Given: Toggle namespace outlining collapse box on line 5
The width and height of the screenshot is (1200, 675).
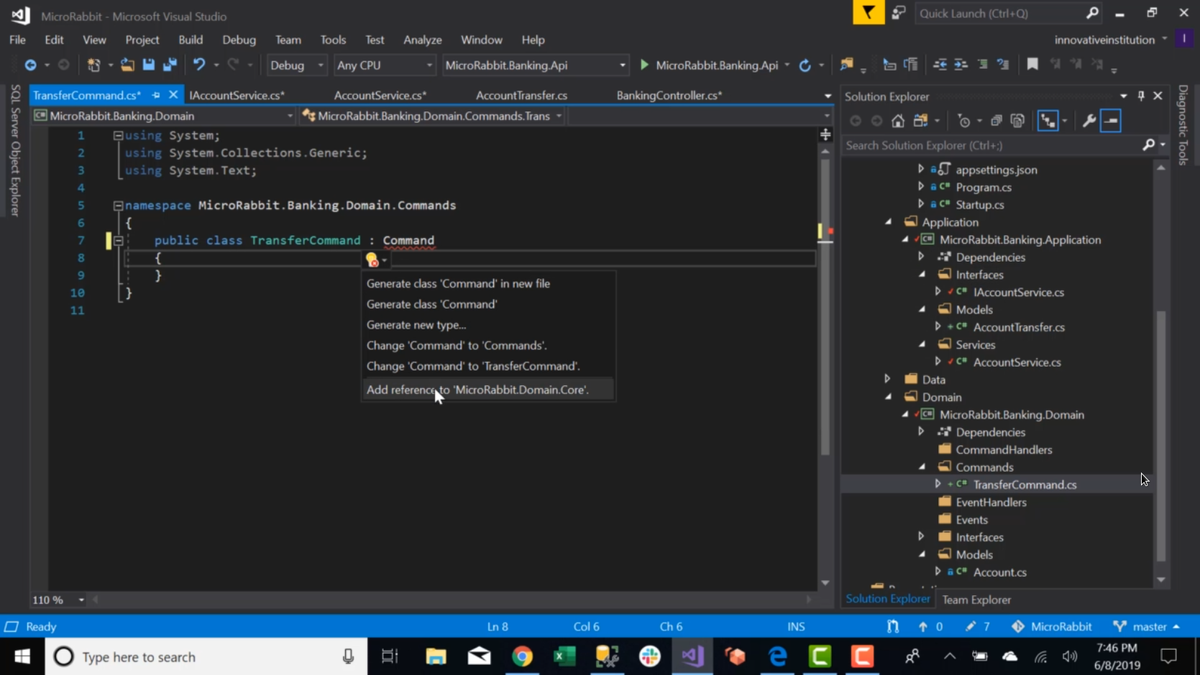Looking at the screenshot, I should (118, 205).
